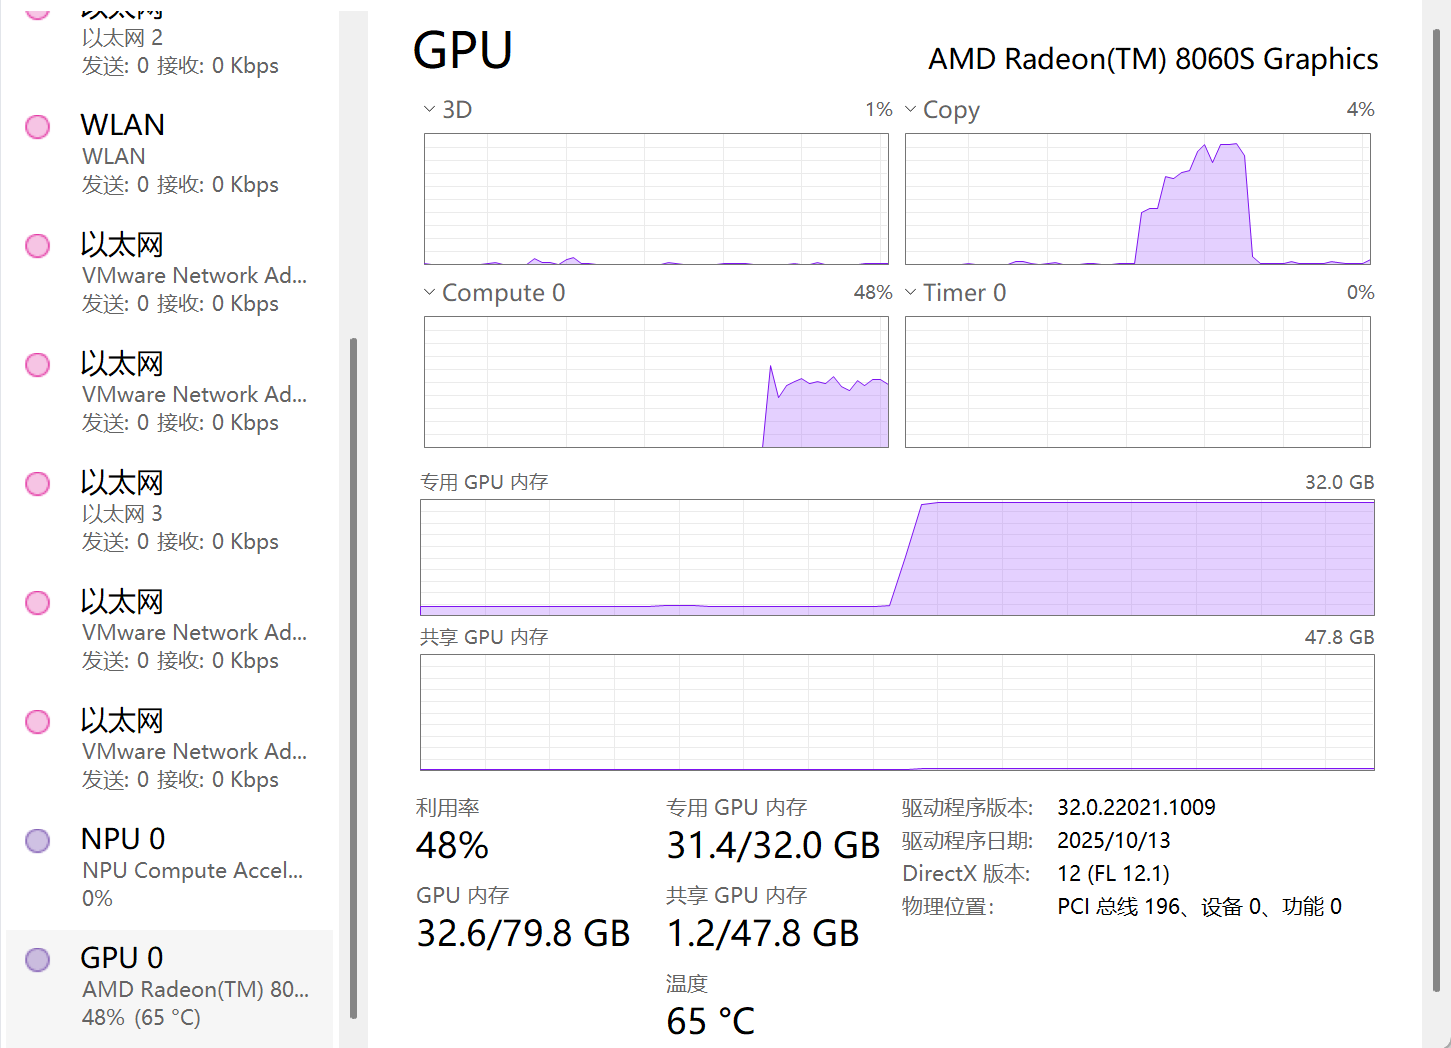The image size is (1451, 1048).
Task: Select the AMD Radeon(TM) 80... sidebar text
Action: click(x=195, y=989)
